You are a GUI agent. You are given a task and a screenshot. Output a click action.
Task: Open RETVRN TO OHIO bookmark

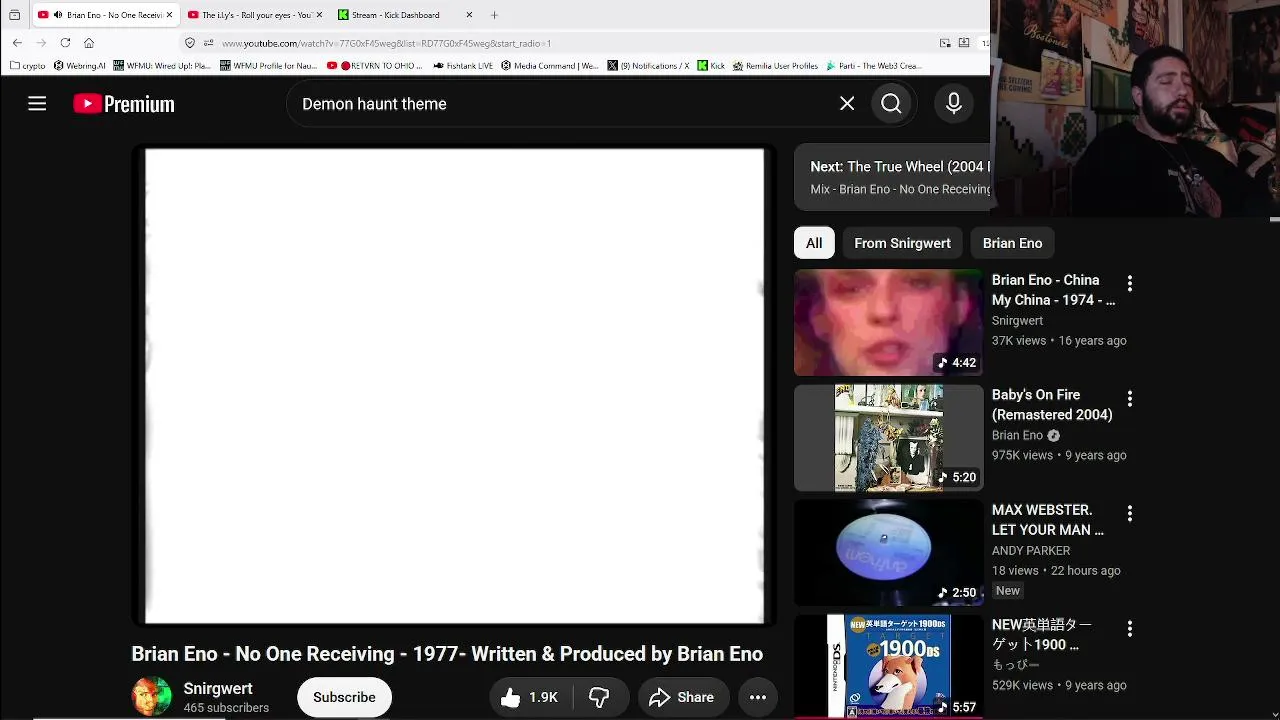(x=375, y=66)
